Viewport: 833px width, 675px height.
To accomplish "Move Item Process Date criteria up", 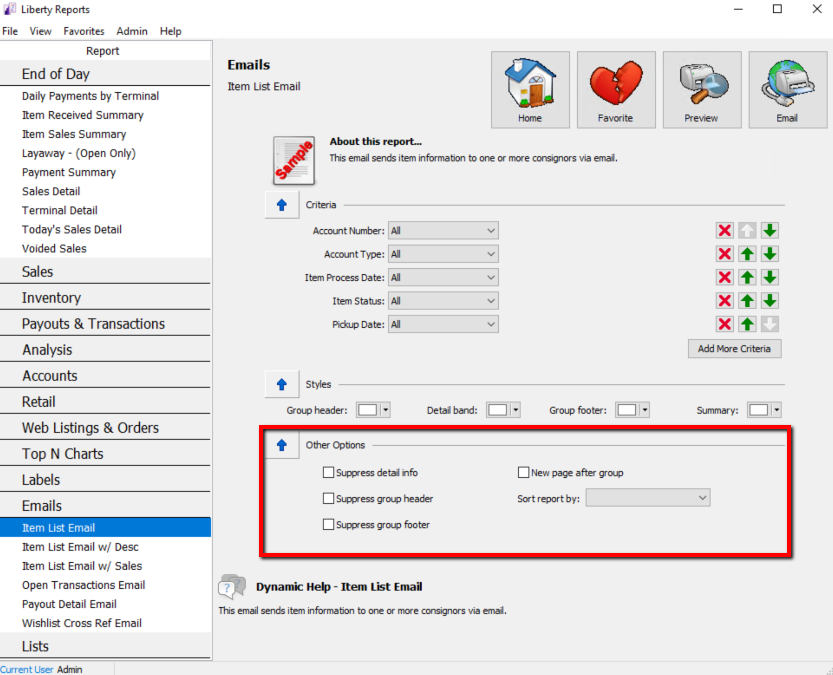I will point(747,277).
